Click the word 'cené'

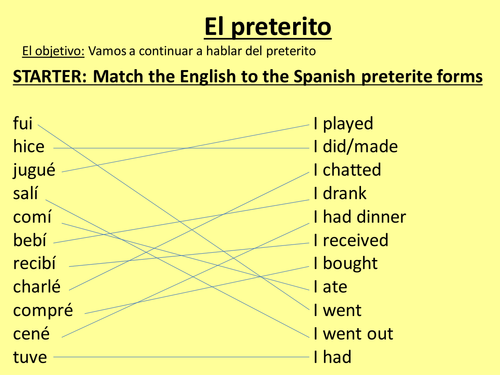click(x=31, y=334)
